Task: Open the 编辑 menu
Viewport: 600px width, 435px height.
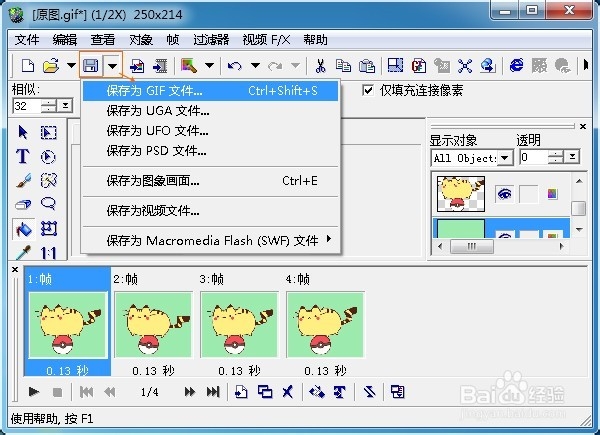Action: [65, 40]
